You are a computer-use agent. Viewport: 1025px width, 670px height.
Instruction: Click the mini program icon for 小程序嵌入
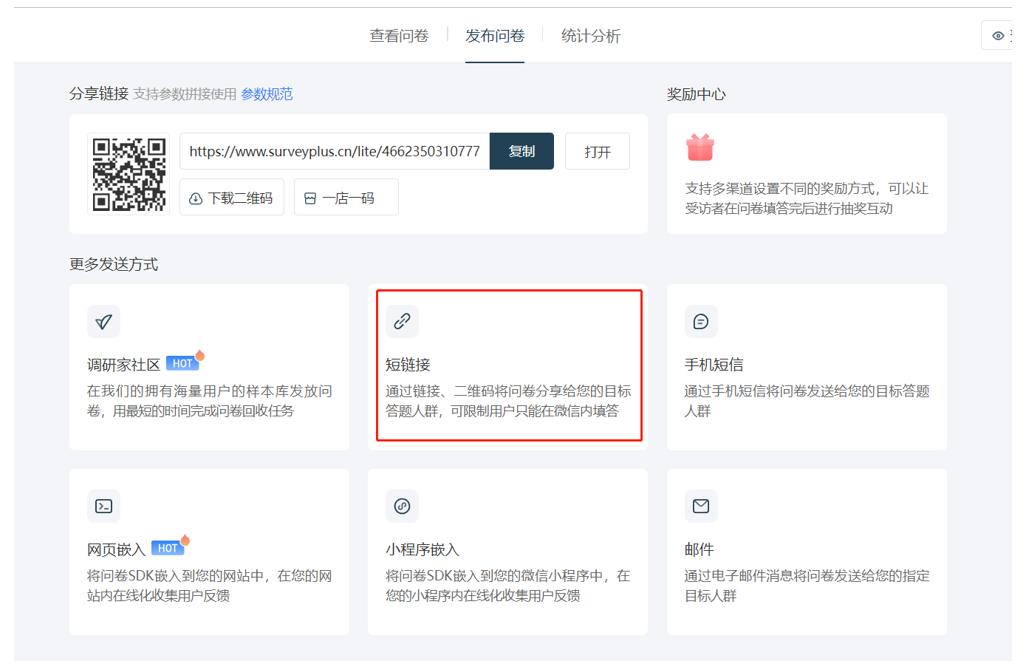(x=402, y=506)
